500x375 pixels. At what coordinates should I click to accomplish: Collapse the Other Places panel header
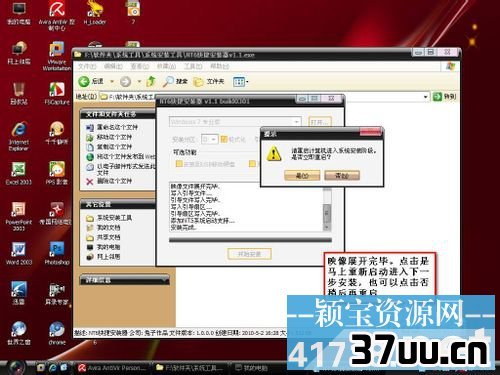(x=117, y=204)
